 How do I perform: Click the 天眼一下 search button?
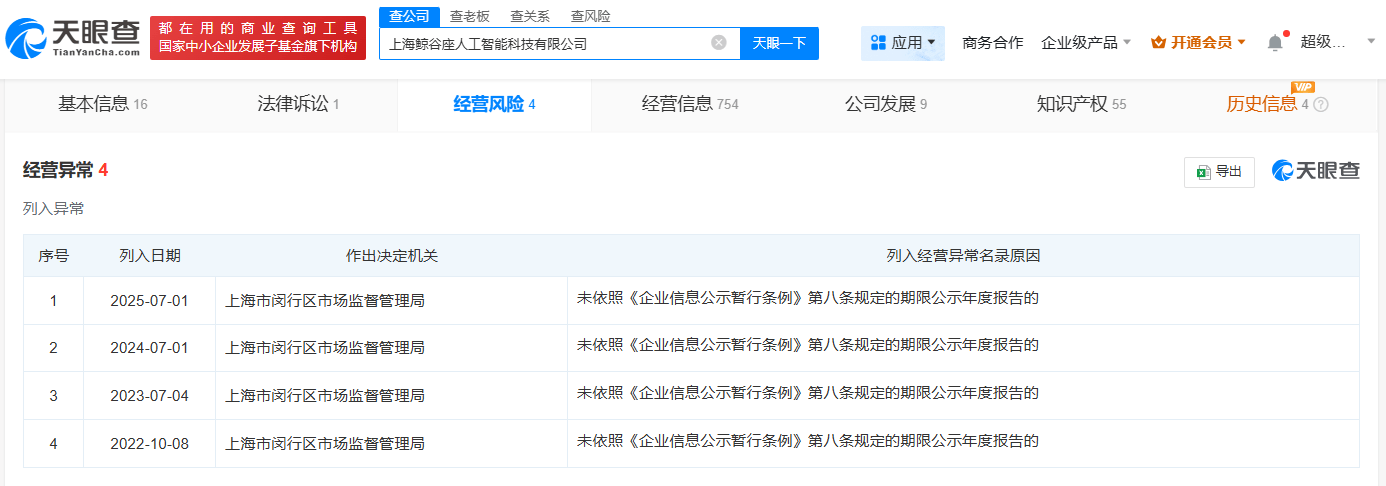tap(779, 43)
